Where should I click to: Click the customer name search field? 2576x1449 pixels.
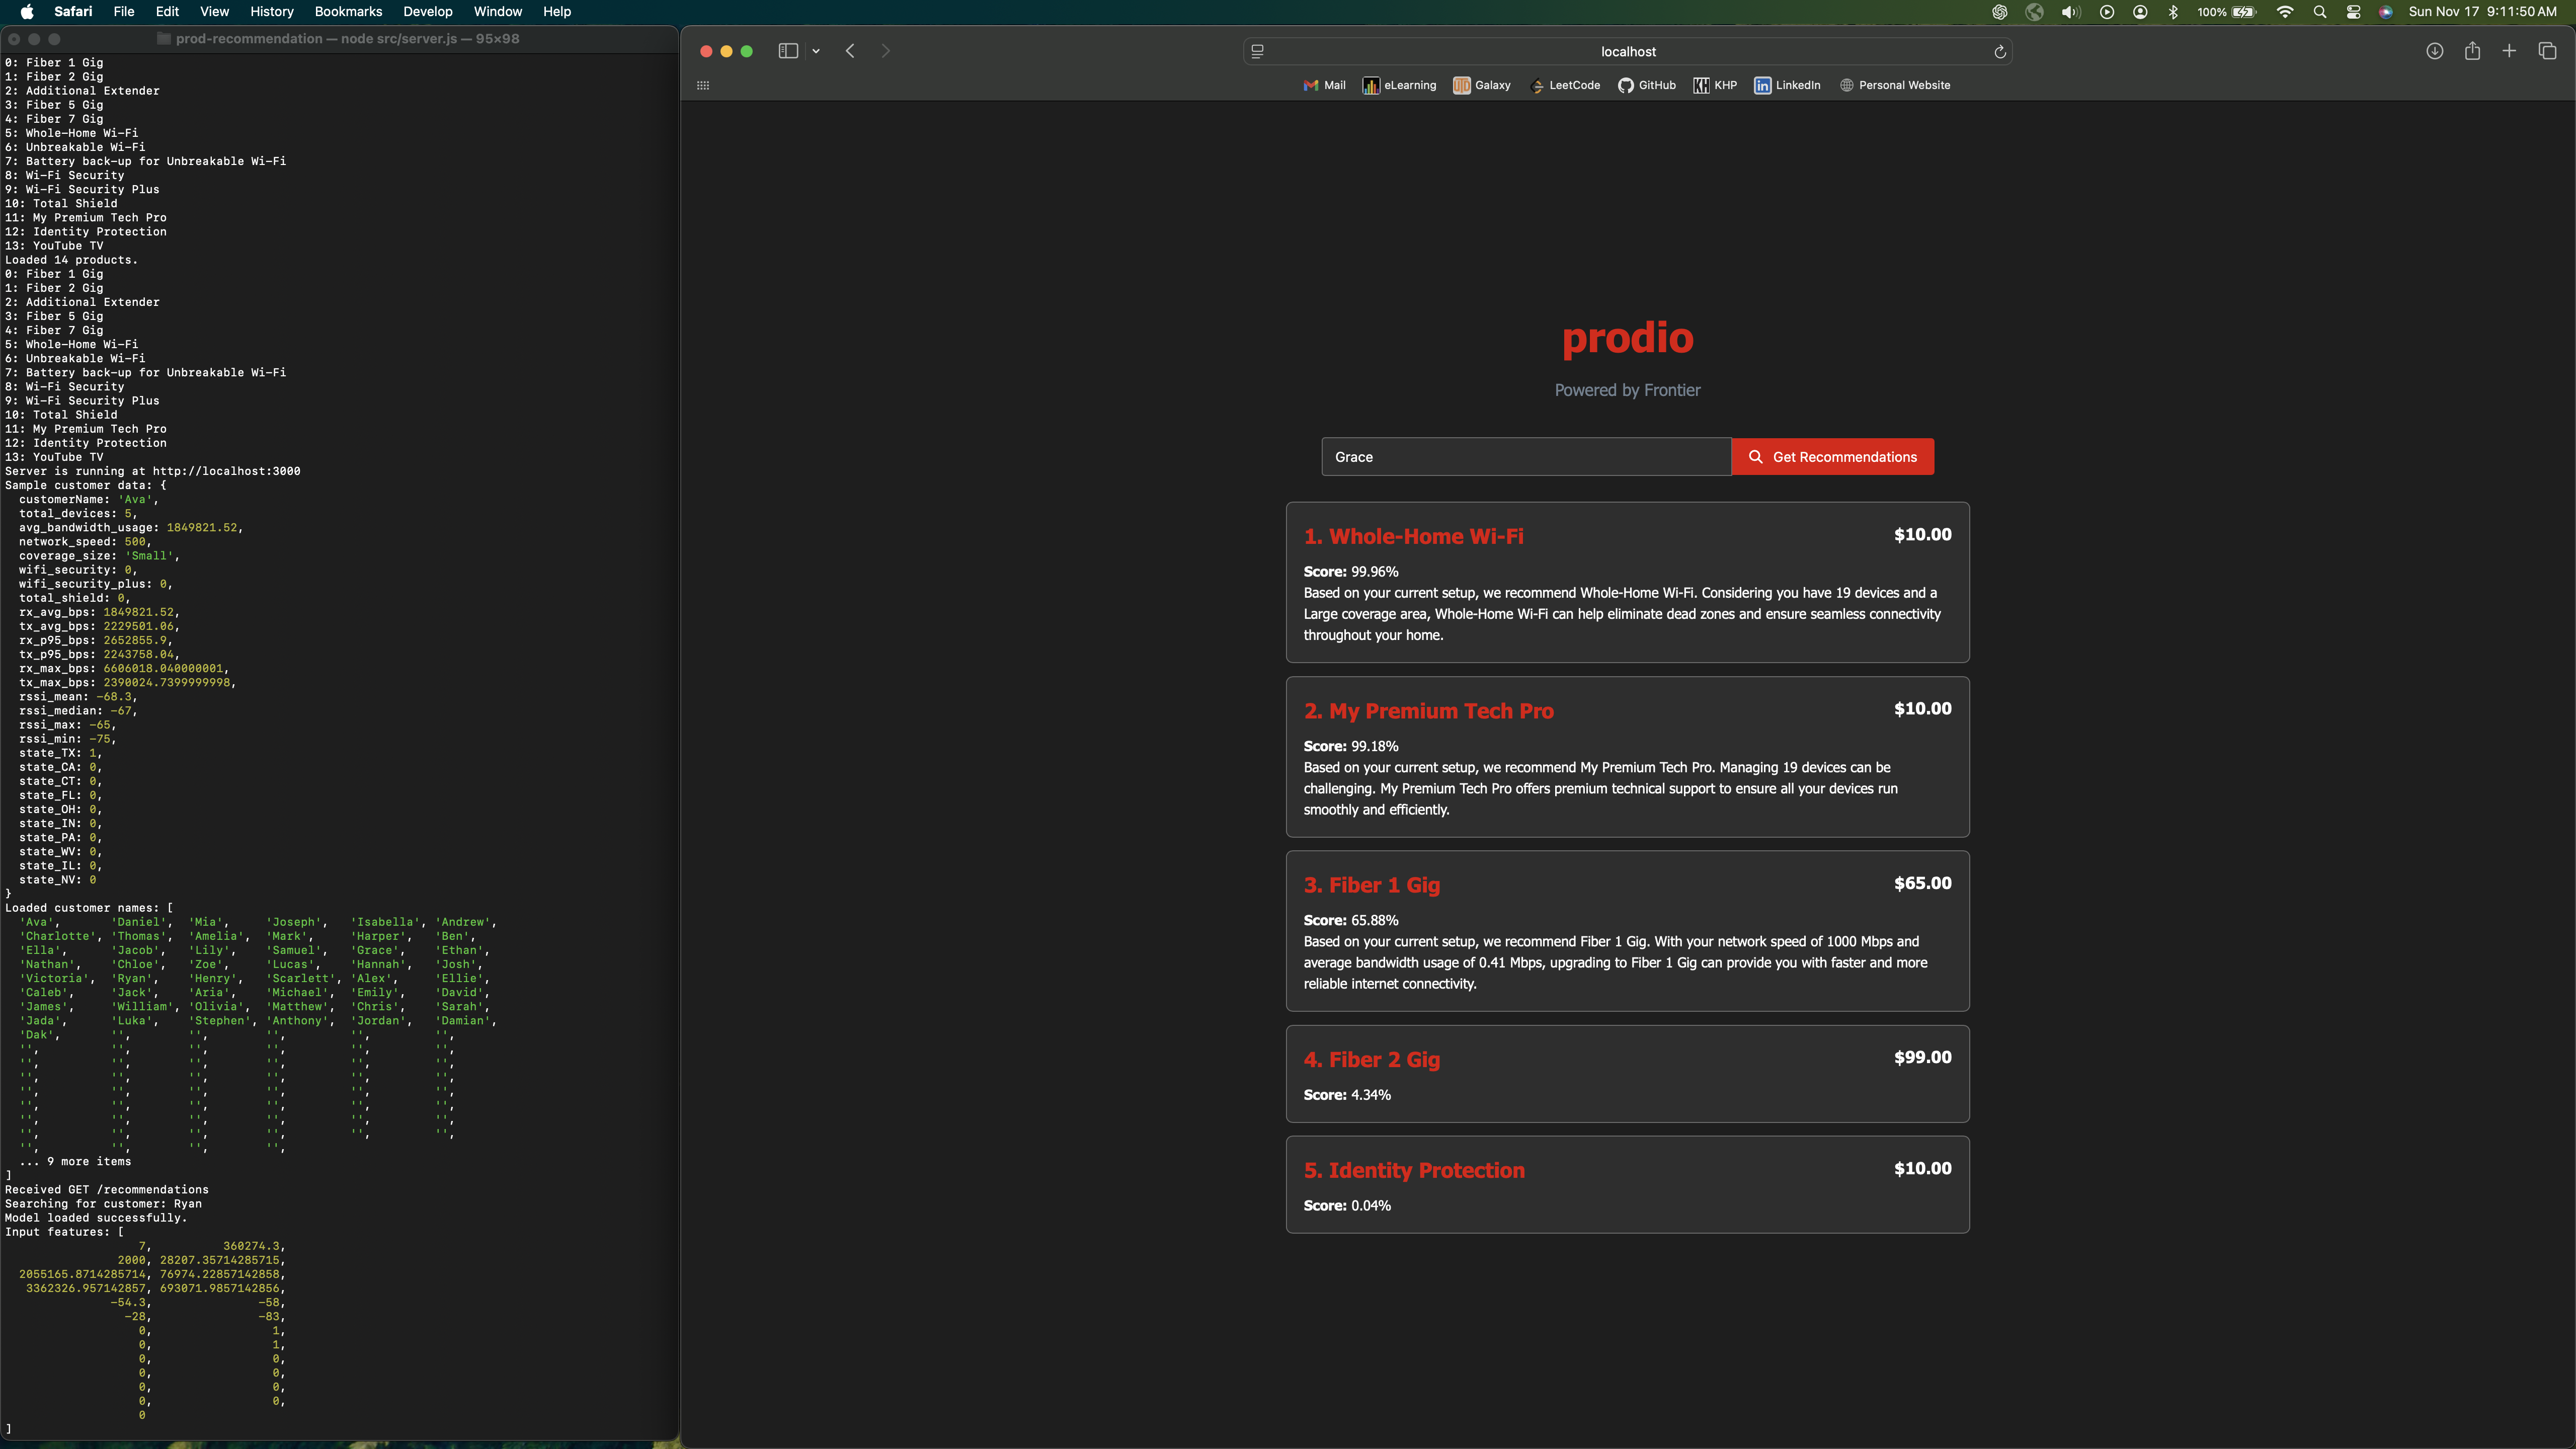1525,457
